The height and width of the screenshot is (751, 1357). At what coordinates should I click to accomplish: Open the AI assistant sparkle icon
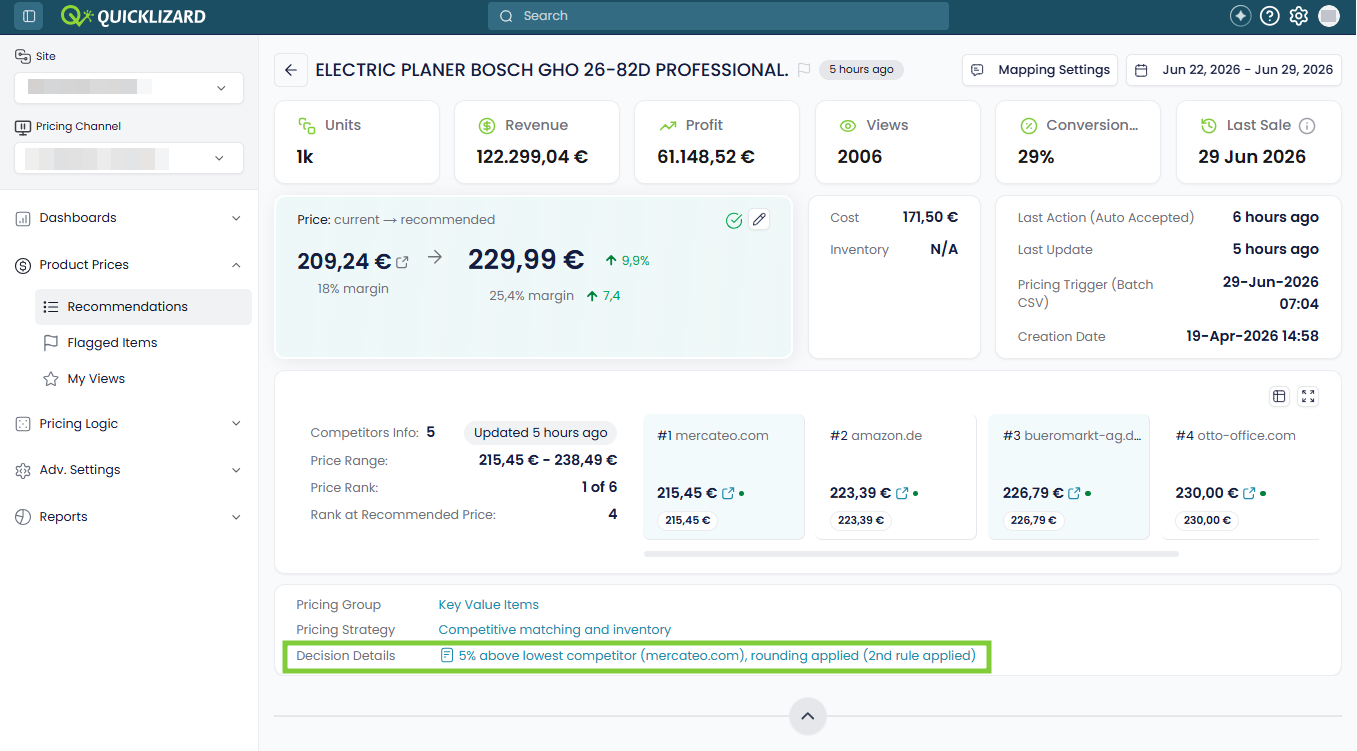1240,16
